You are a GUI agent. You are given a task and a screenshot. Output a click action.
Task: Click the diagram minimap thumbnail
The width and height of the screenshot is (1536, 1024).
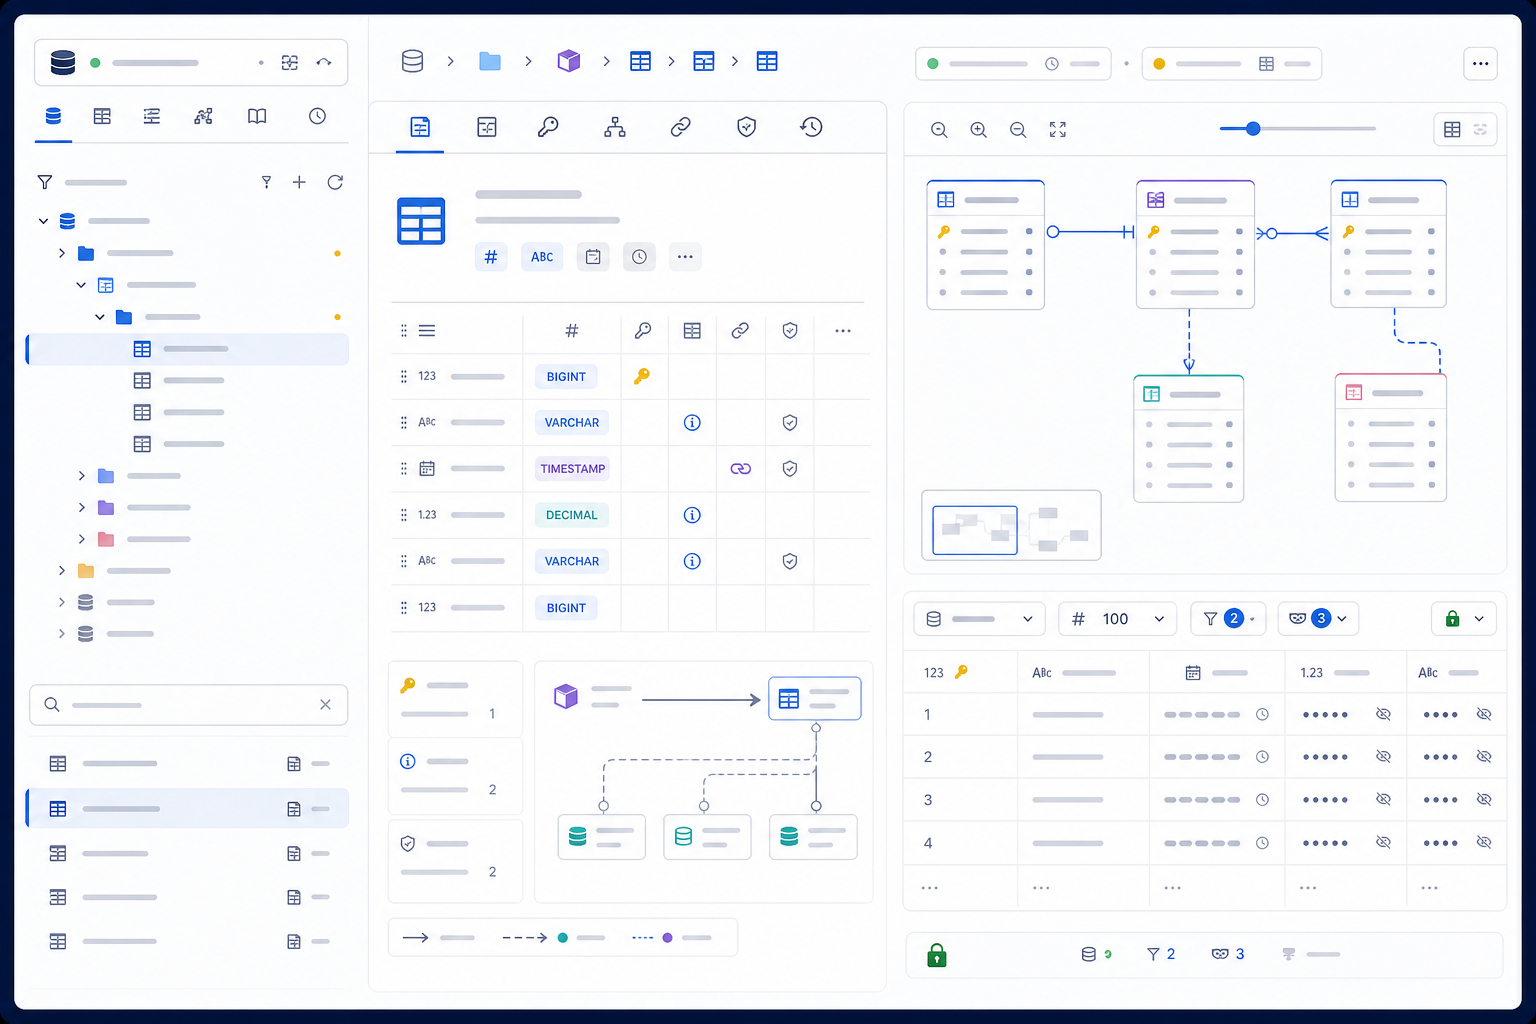click(x=1011, y=525)
